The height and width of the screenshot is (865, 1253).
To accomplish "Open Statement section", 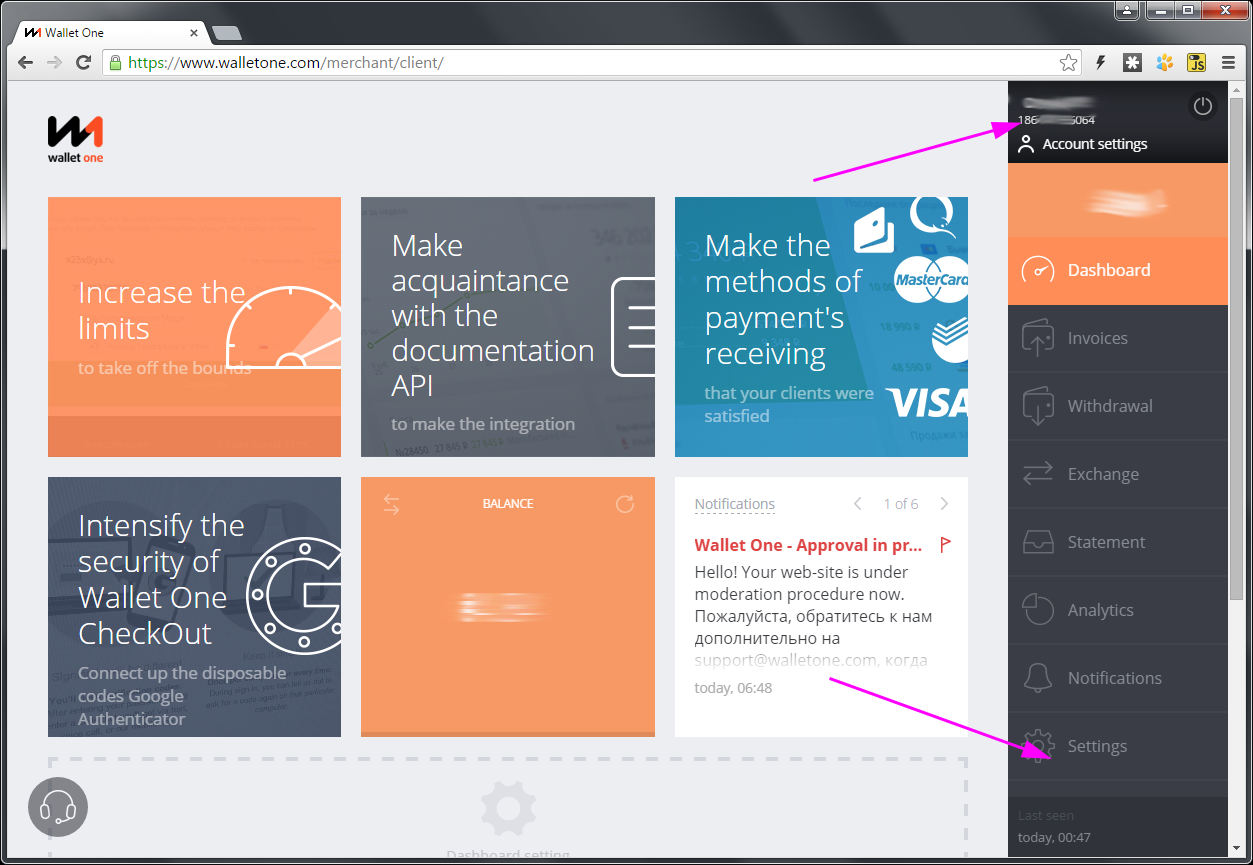I will click(1117, 542).
